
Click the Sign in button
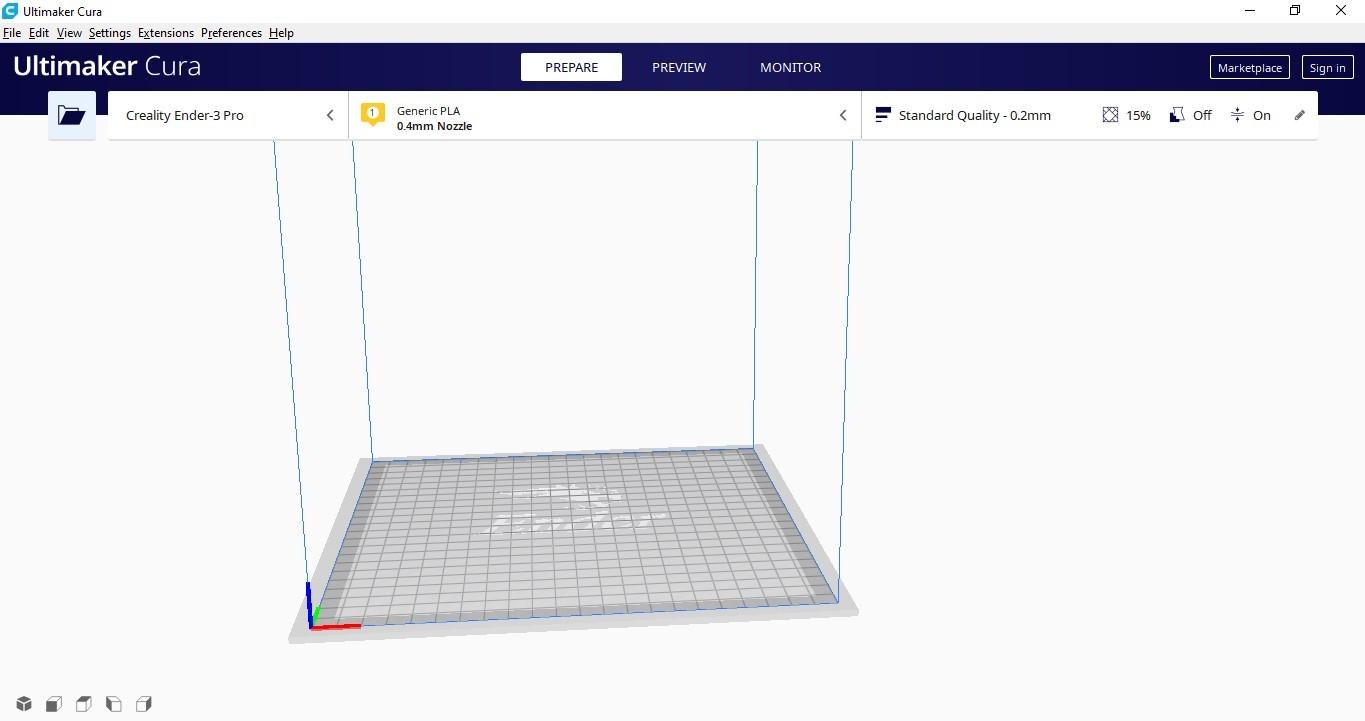pos(1327,67)
